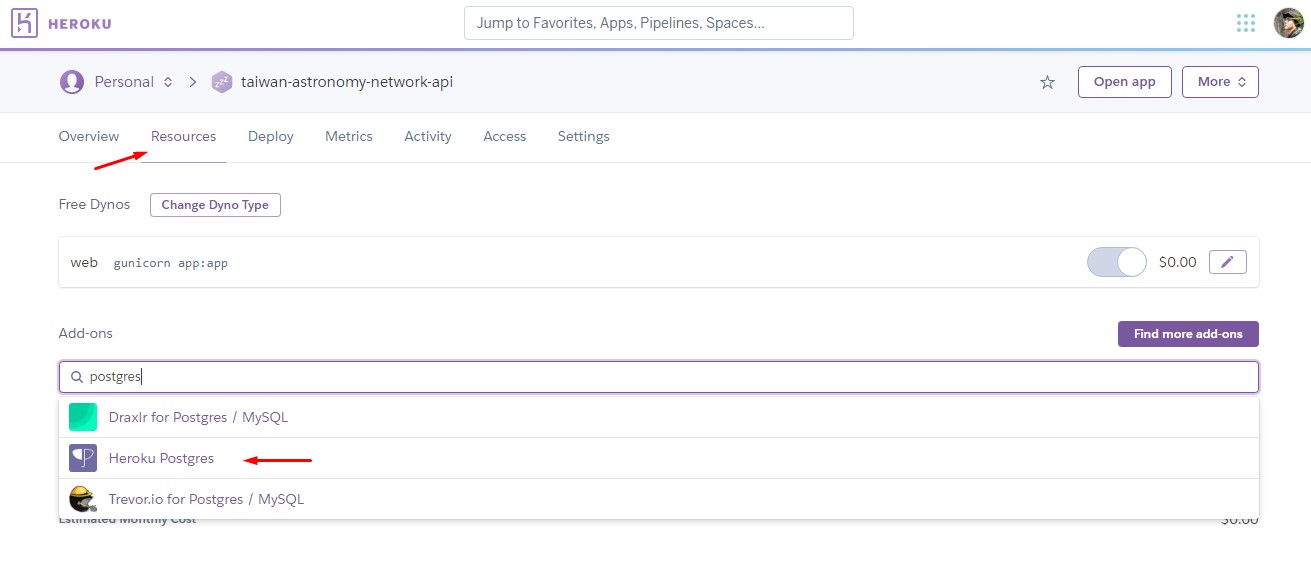Switch to the Activity tab

pos(428,136)
